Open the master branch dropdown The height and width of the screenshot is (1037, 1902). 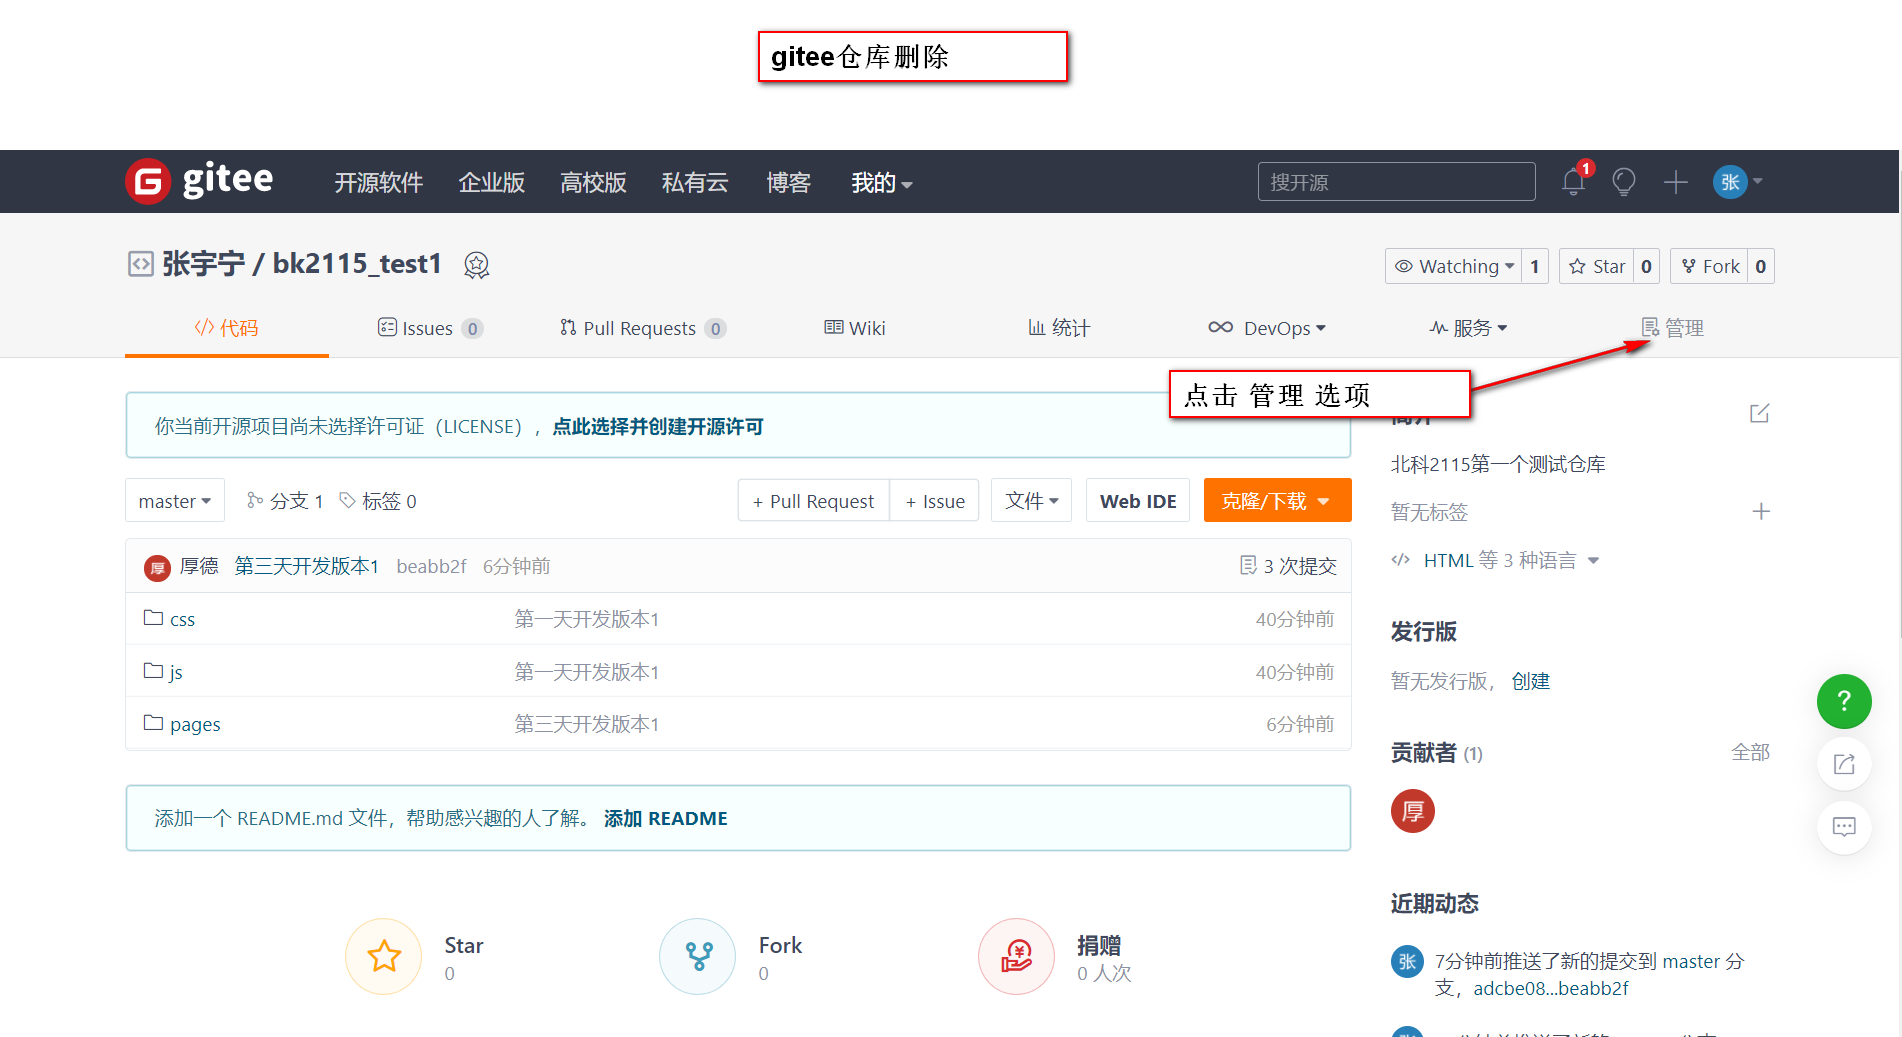[174, 500]
